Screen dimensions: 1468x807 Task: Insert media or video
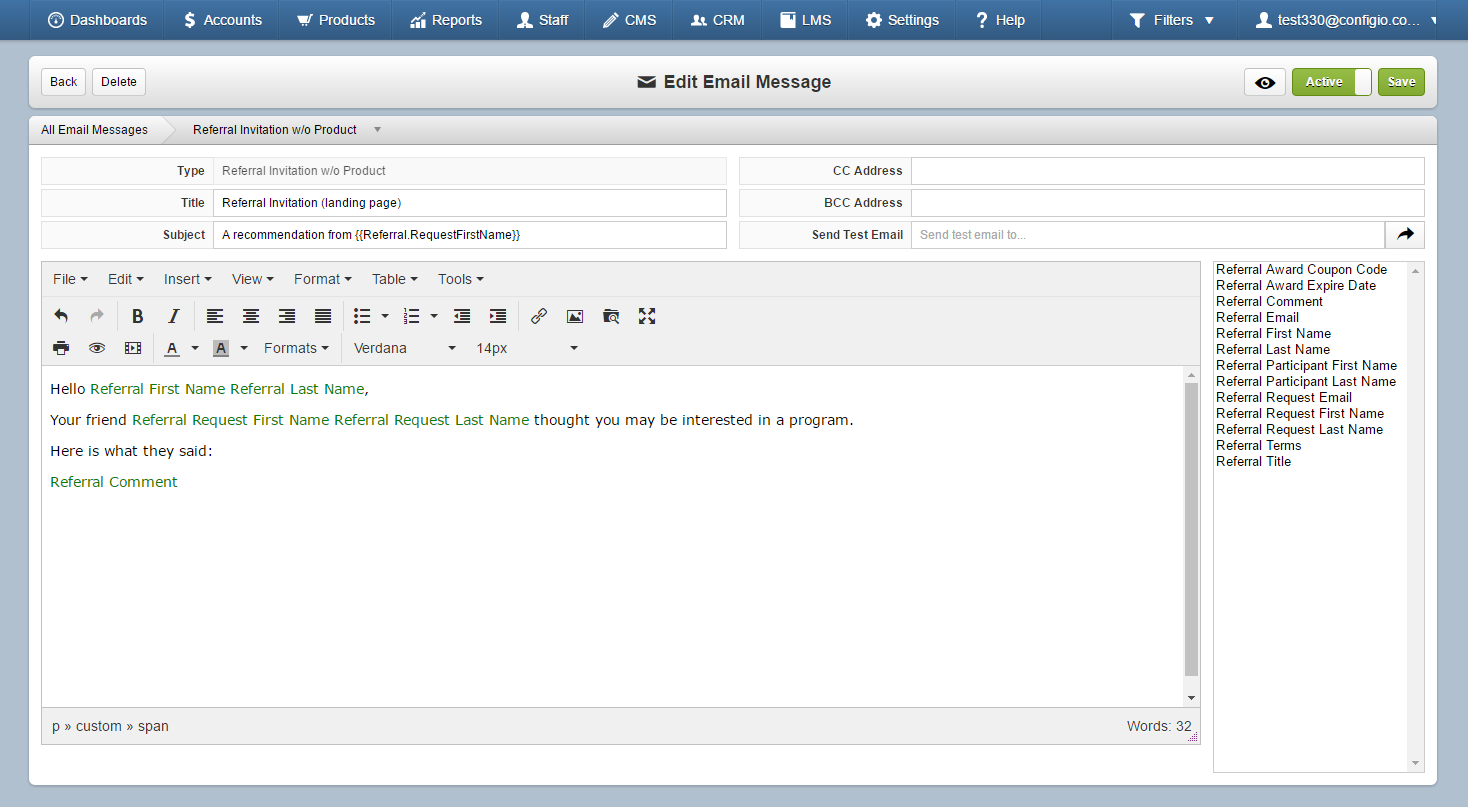click(x=133, y=348)
